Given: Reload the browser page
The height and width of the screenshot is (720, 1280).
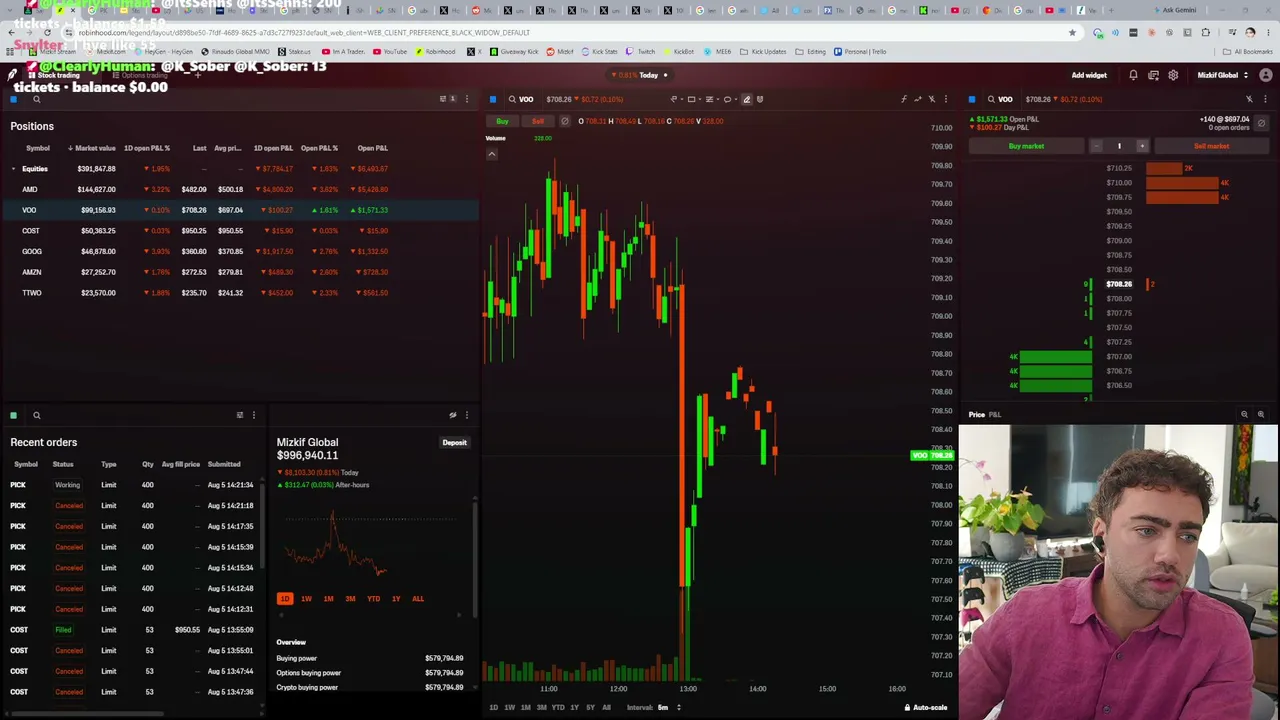Looking at the screenshot, I should pyautogui.click(x=47, y=32).
